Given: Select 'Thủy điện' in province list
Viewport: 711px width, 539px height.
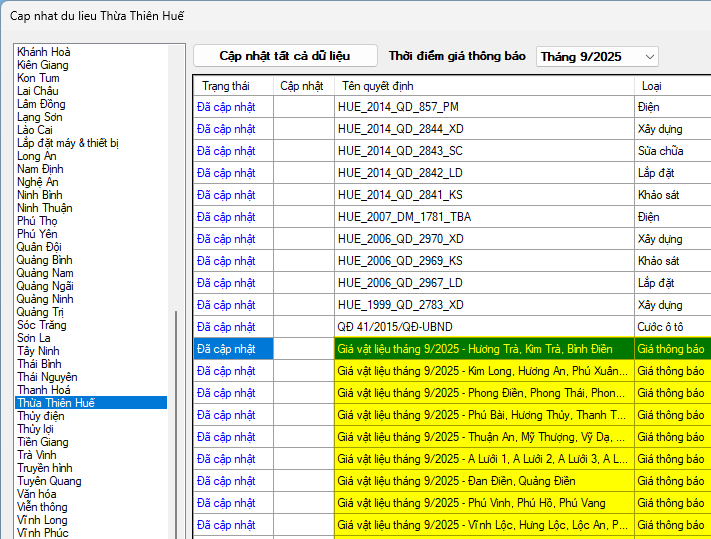Looking at the screenshot, I should (41, 416).
